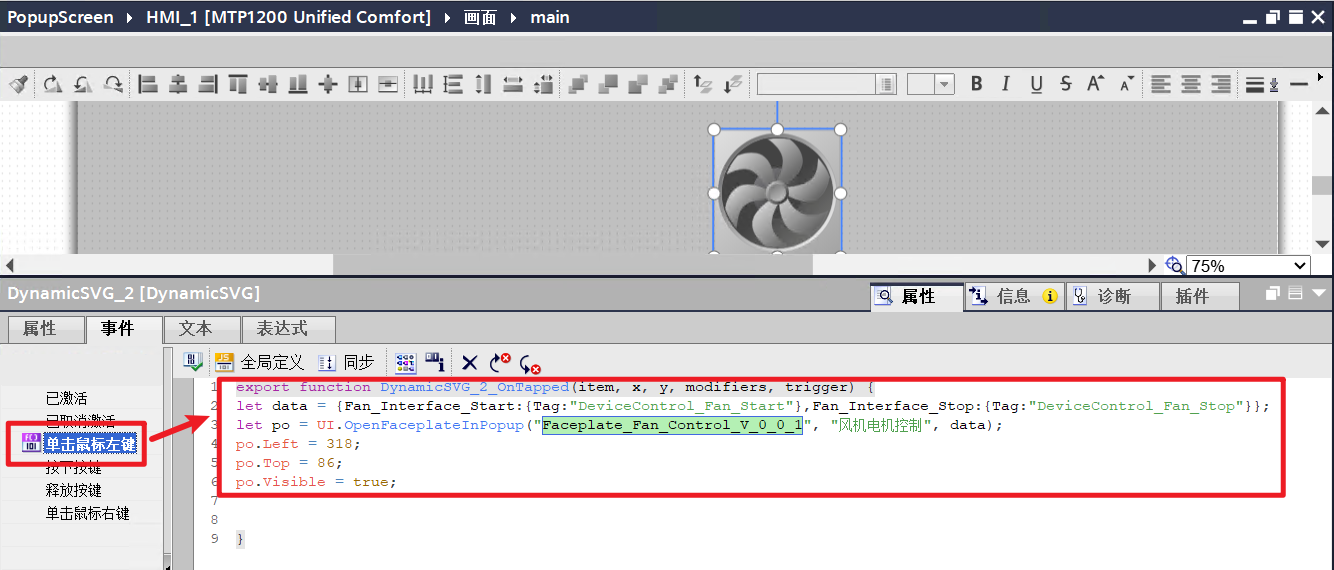Center-align text with the toolbar icon
1334x570 pixels.
pos(1190,85)
